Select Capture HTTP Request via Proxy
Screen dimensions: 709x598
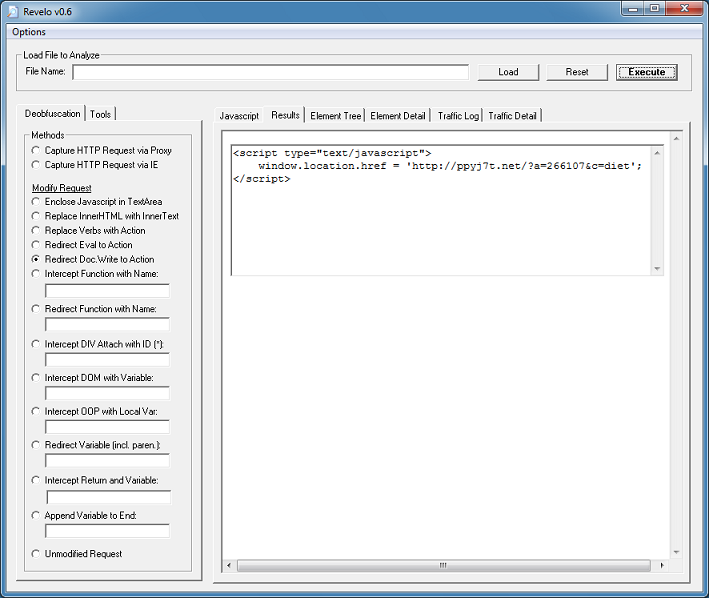[x=37, y=150]
